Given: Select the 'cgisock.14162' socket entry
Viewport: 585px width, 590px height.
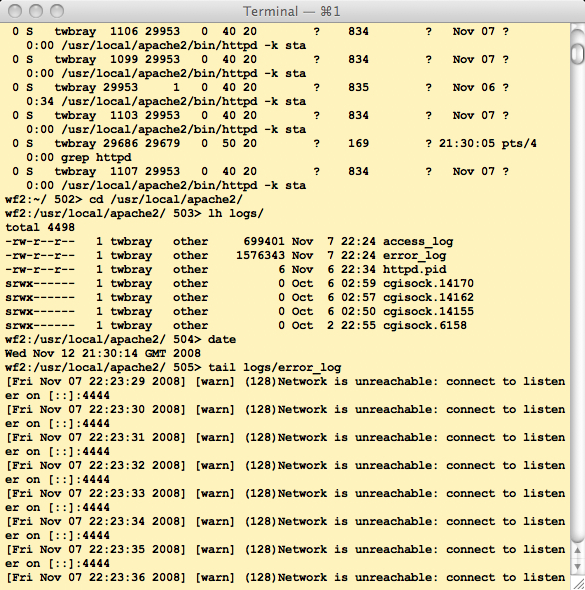Looking at the screenshot, I should [x=428, y=297].
